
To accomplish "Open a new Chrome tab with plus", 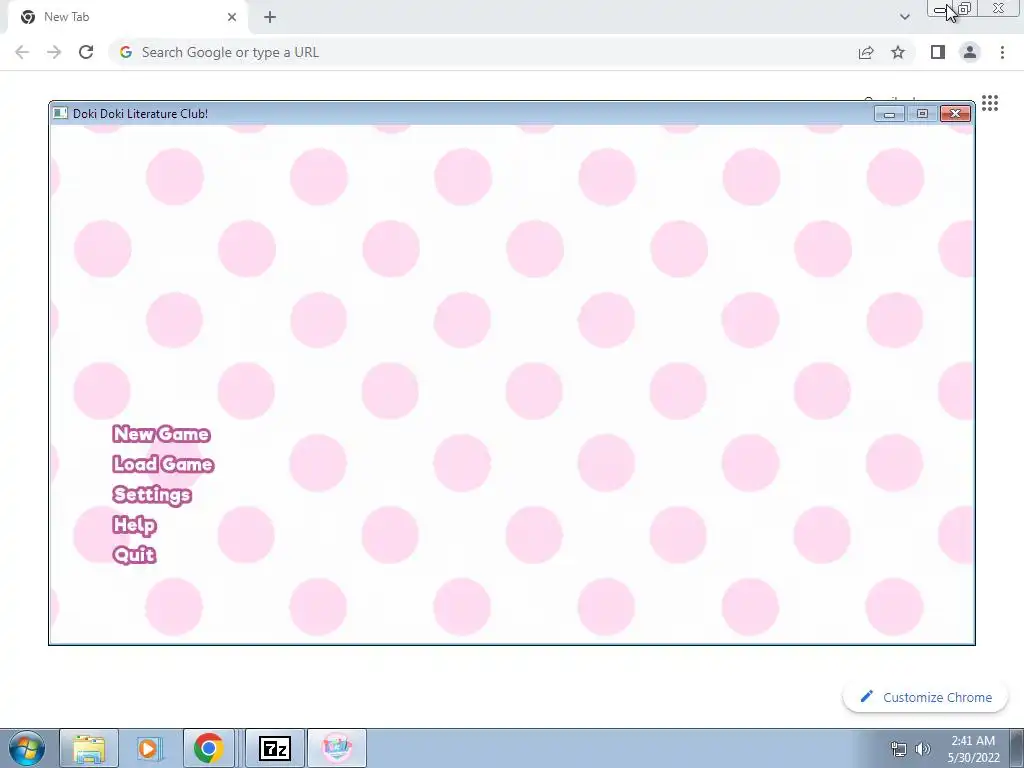I will [x=270, y=17].
